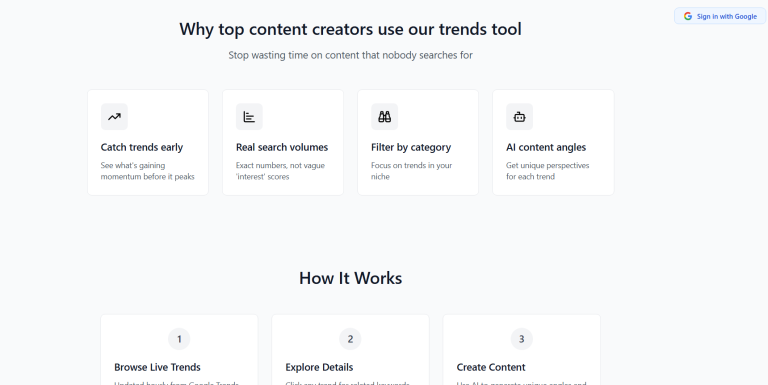Click the step 2 number circle
Screen dimensions: 768x385
(350, 339)
